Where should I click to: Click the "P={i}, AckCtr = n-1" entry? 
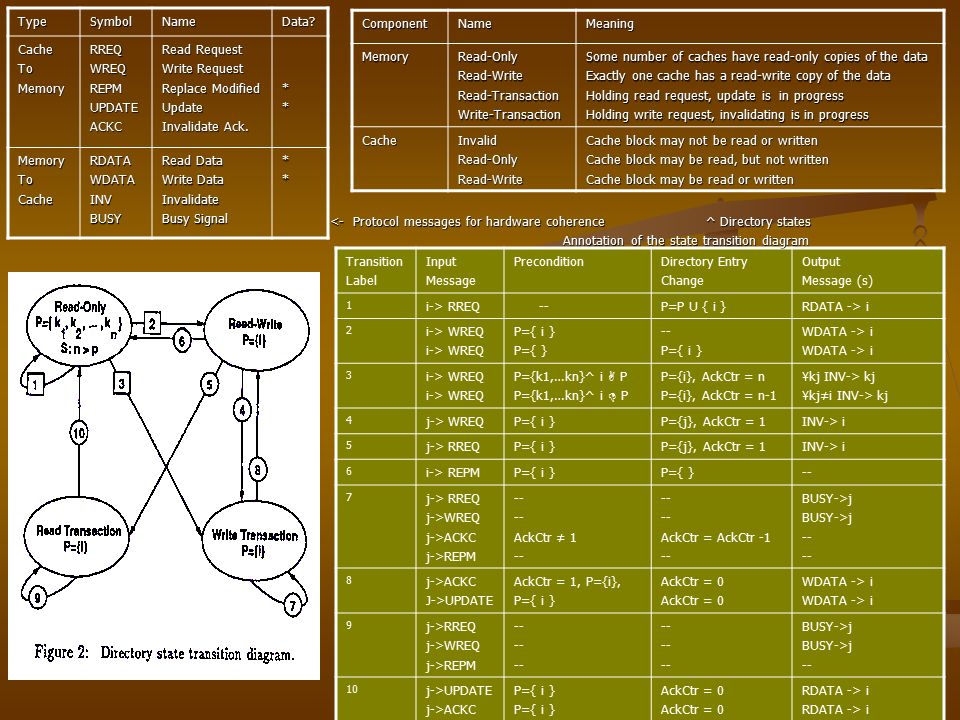pos(718,396)
